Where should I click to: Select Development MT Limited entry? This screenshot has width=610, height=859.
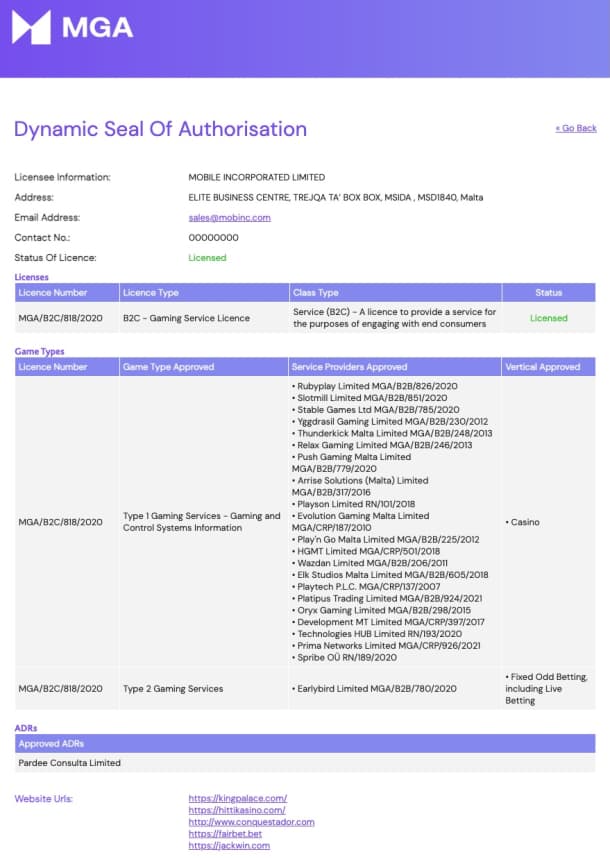pos(389,622)
